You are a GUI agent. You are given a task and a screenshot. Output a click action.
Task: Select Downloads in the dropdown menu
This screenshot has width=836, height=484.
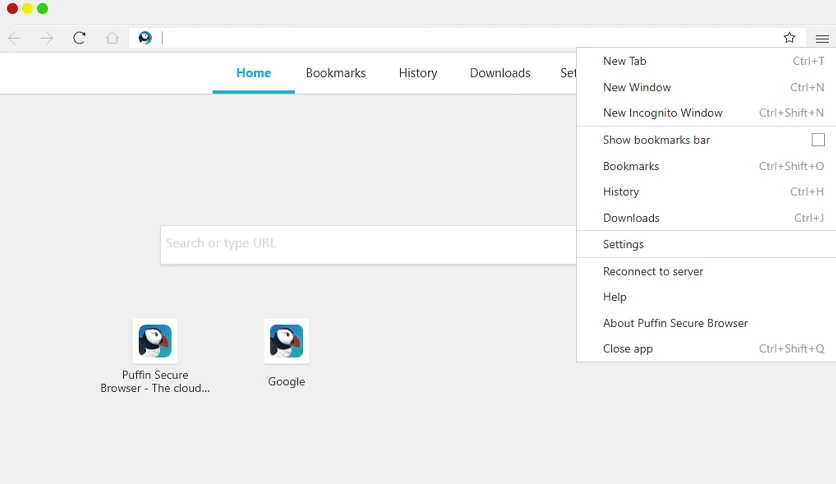(x=706, y=218)
